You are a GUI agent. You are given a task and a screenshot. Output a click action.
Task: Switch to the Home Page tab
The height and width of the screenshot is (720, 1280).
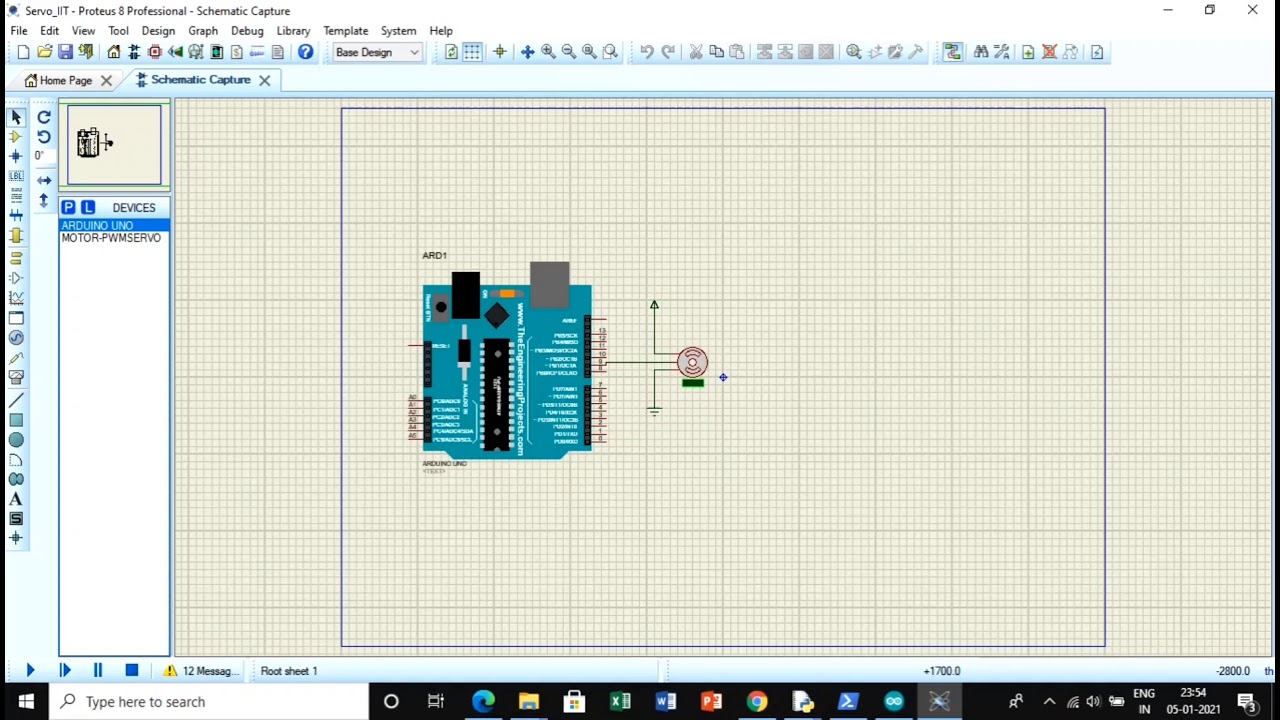click(66, 80)
